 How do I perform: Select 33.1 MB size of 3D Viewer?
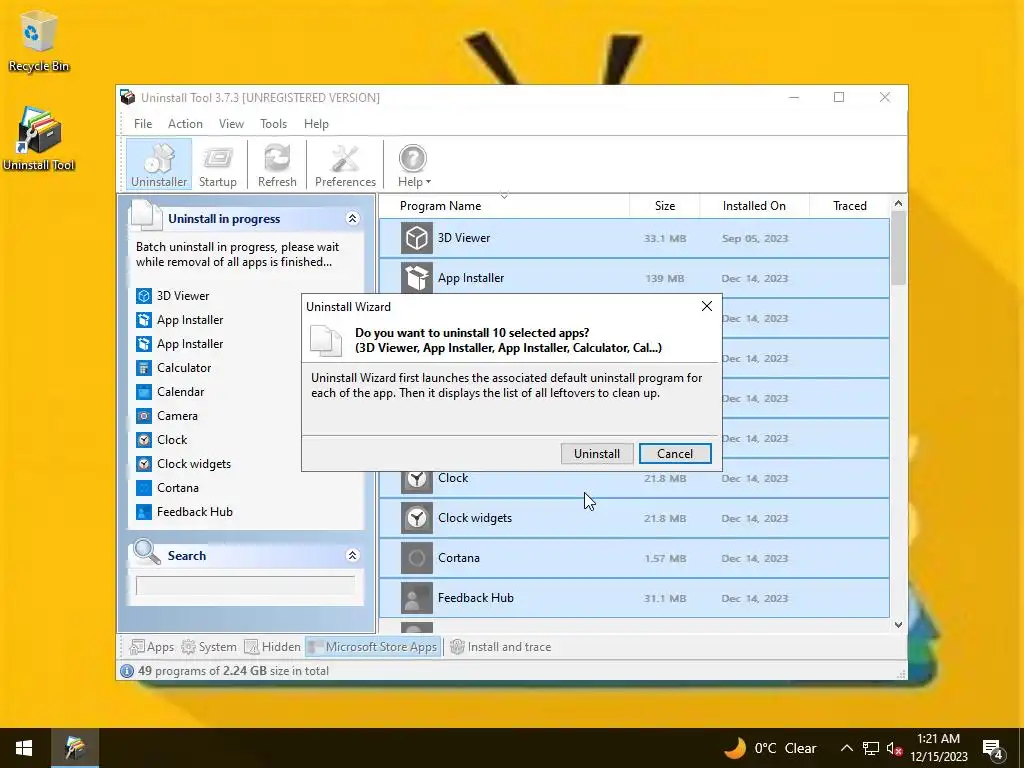[665, 238]
